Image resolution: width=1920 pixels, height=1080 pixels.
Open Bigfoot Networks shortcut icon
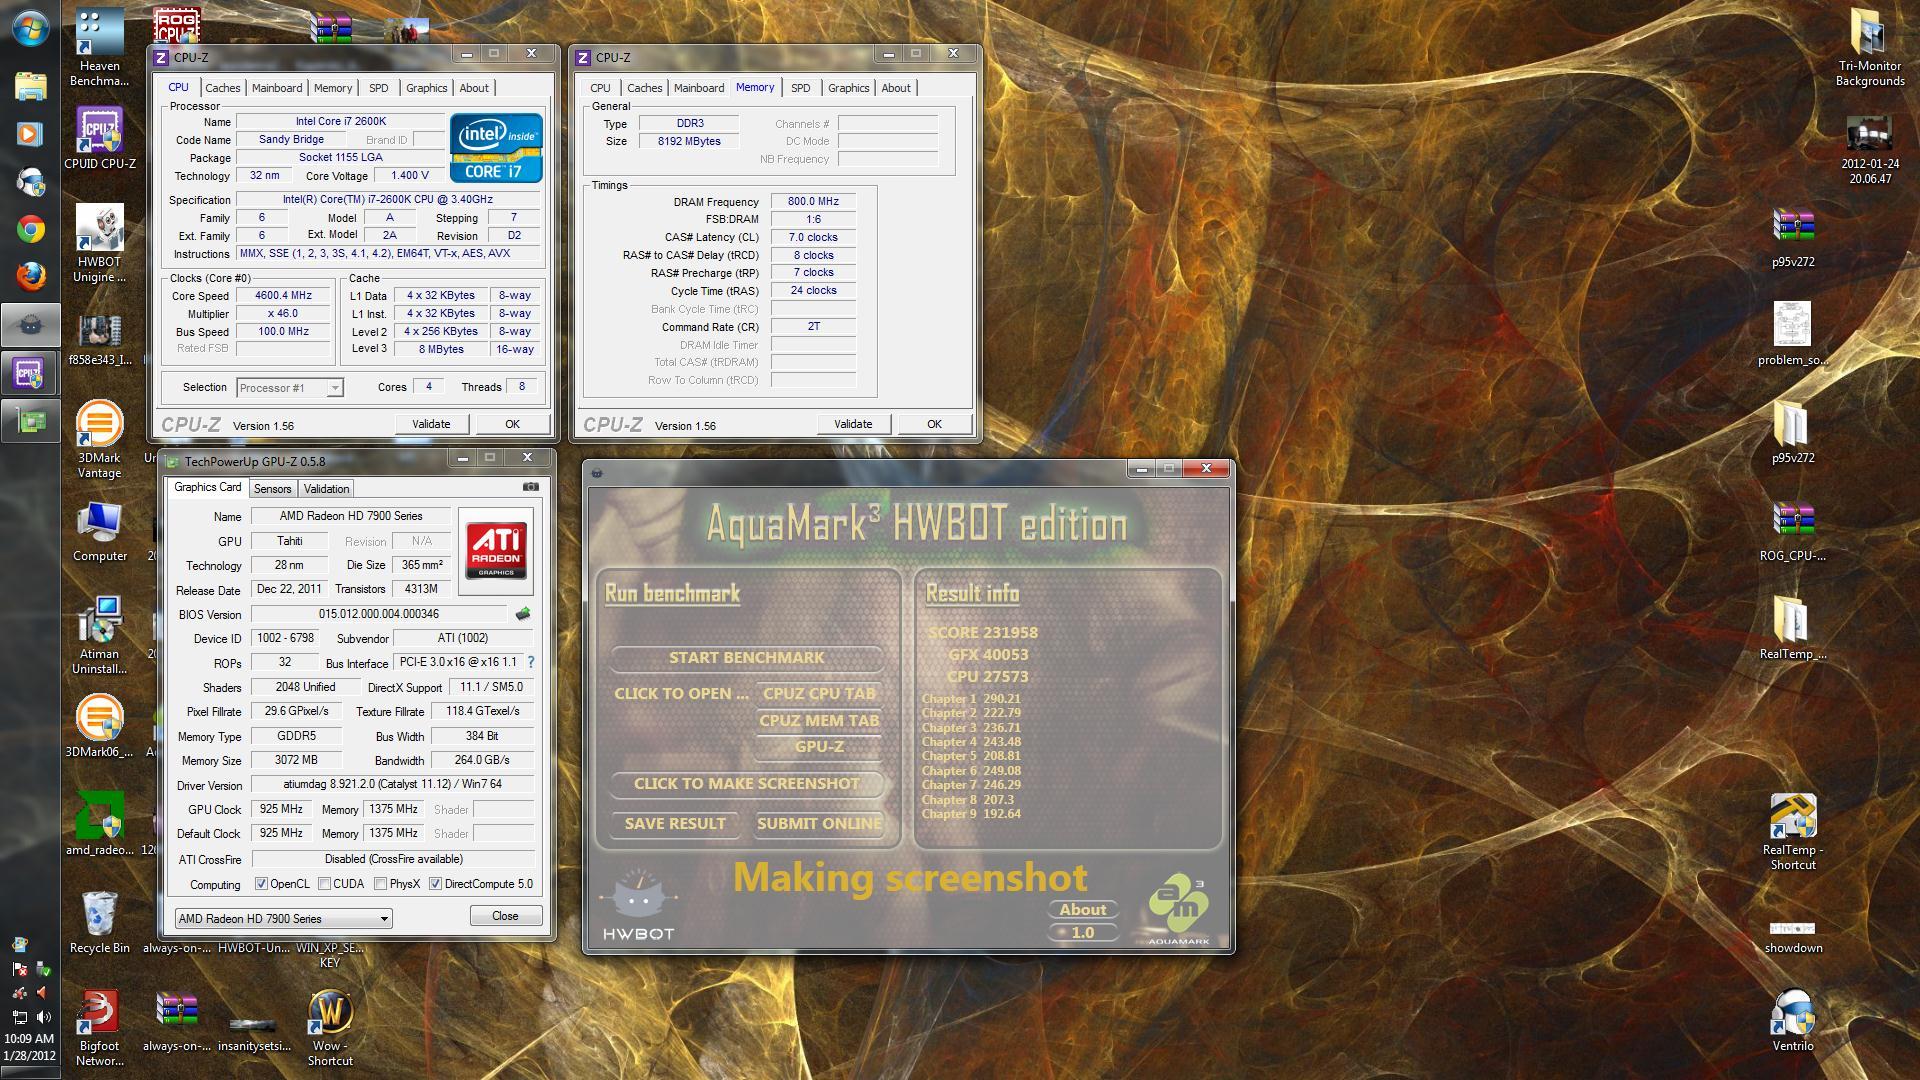click(99, 1028)
